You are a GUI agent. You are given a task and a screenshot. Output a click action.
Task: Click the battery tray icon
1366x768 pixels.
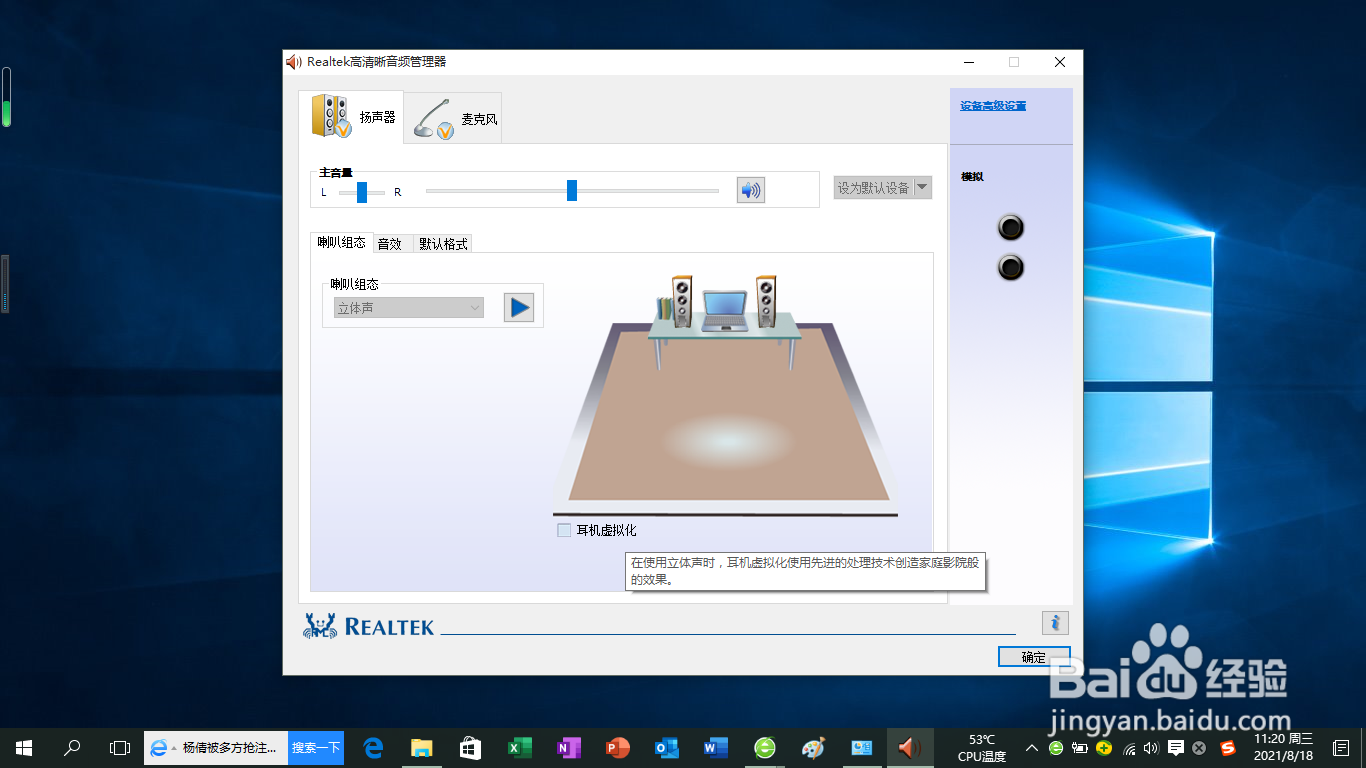[x=1080, y=748]
